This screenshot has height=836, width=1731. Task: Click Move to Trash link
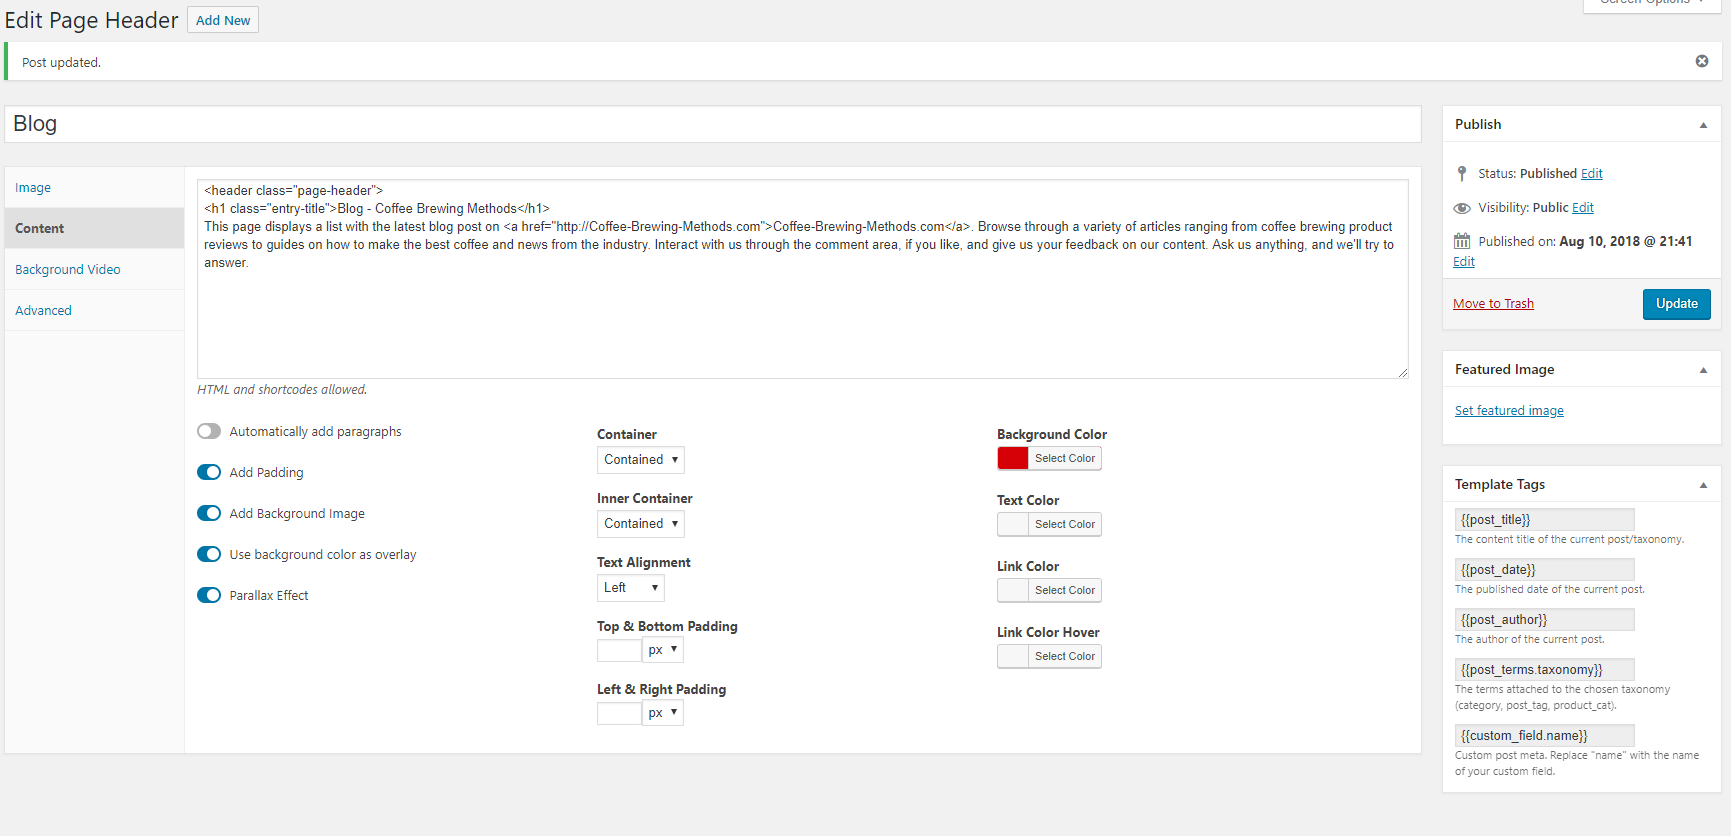tap(1493, 304)
